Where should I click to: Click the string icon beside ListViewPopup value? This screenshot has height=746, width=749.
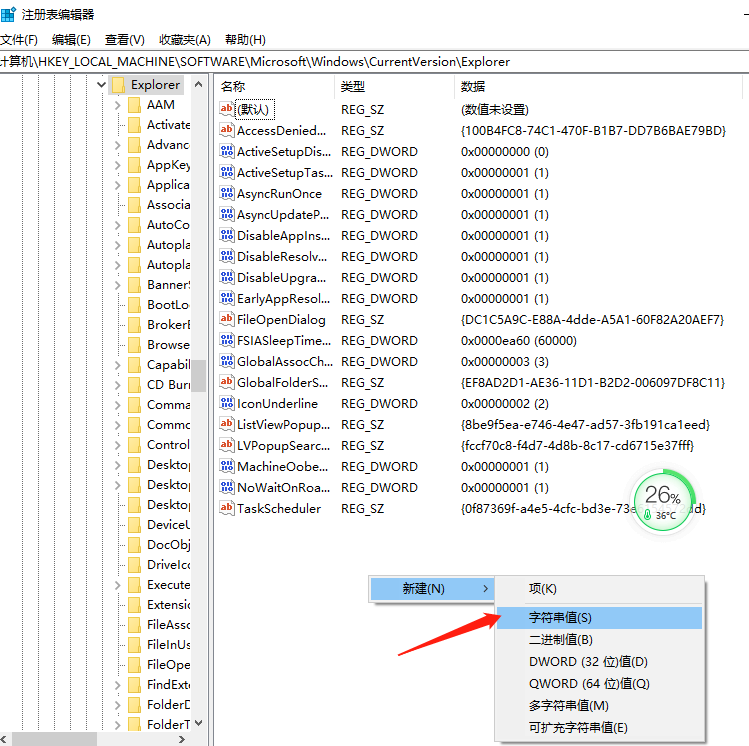point(226,425)
